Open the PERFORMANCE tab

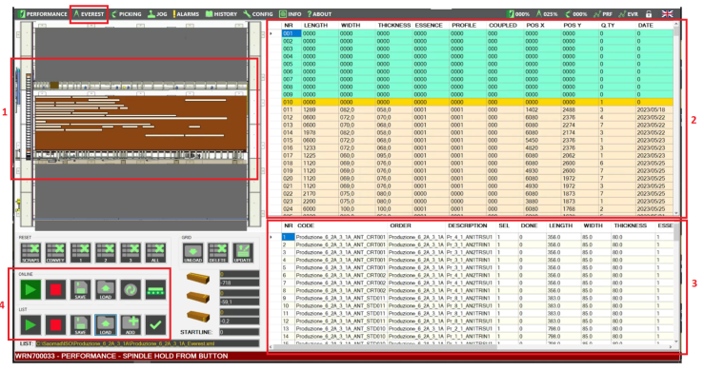click(43, 14)
